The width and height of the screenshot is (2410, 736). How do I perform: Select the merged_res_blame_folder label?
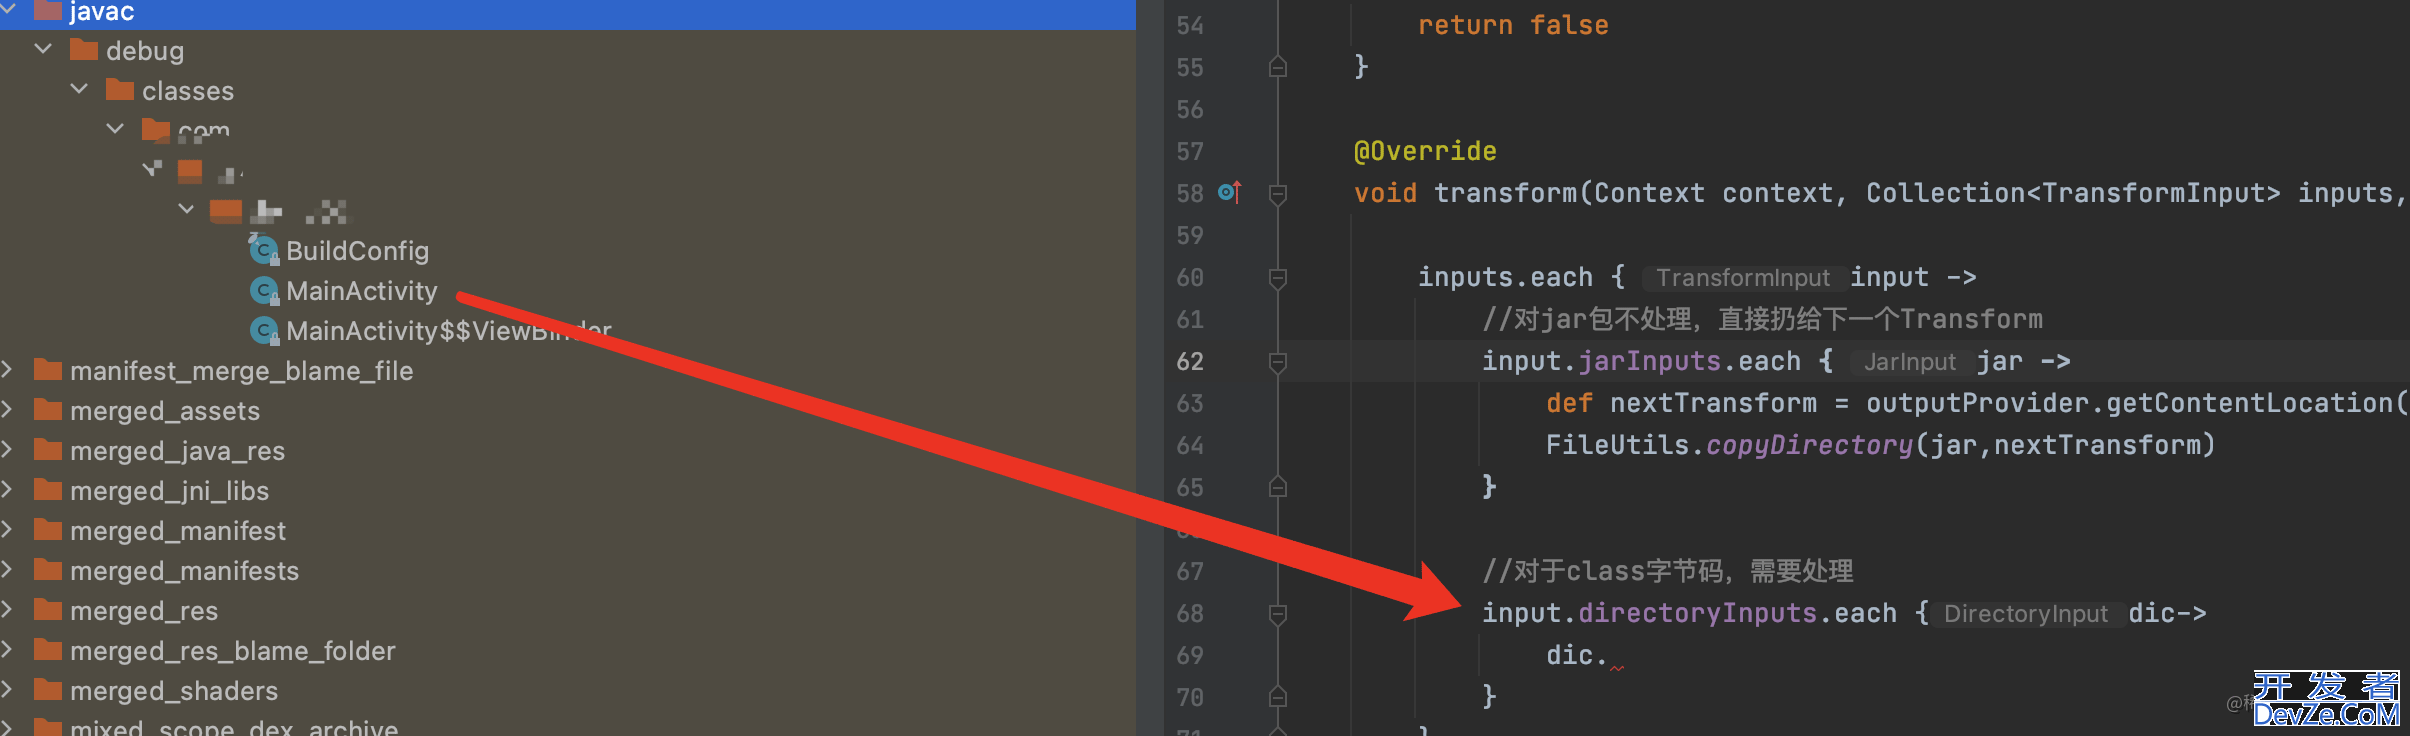click(x=232, y=650)
